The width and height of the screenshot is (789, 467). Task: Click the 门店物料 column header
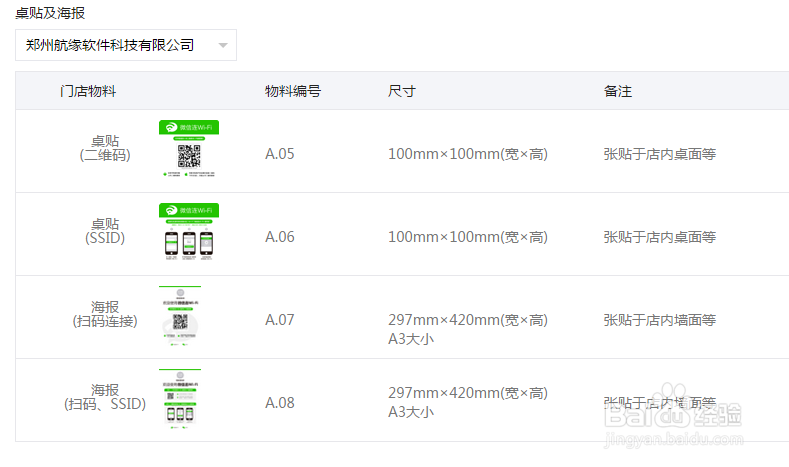pos(88,91)
